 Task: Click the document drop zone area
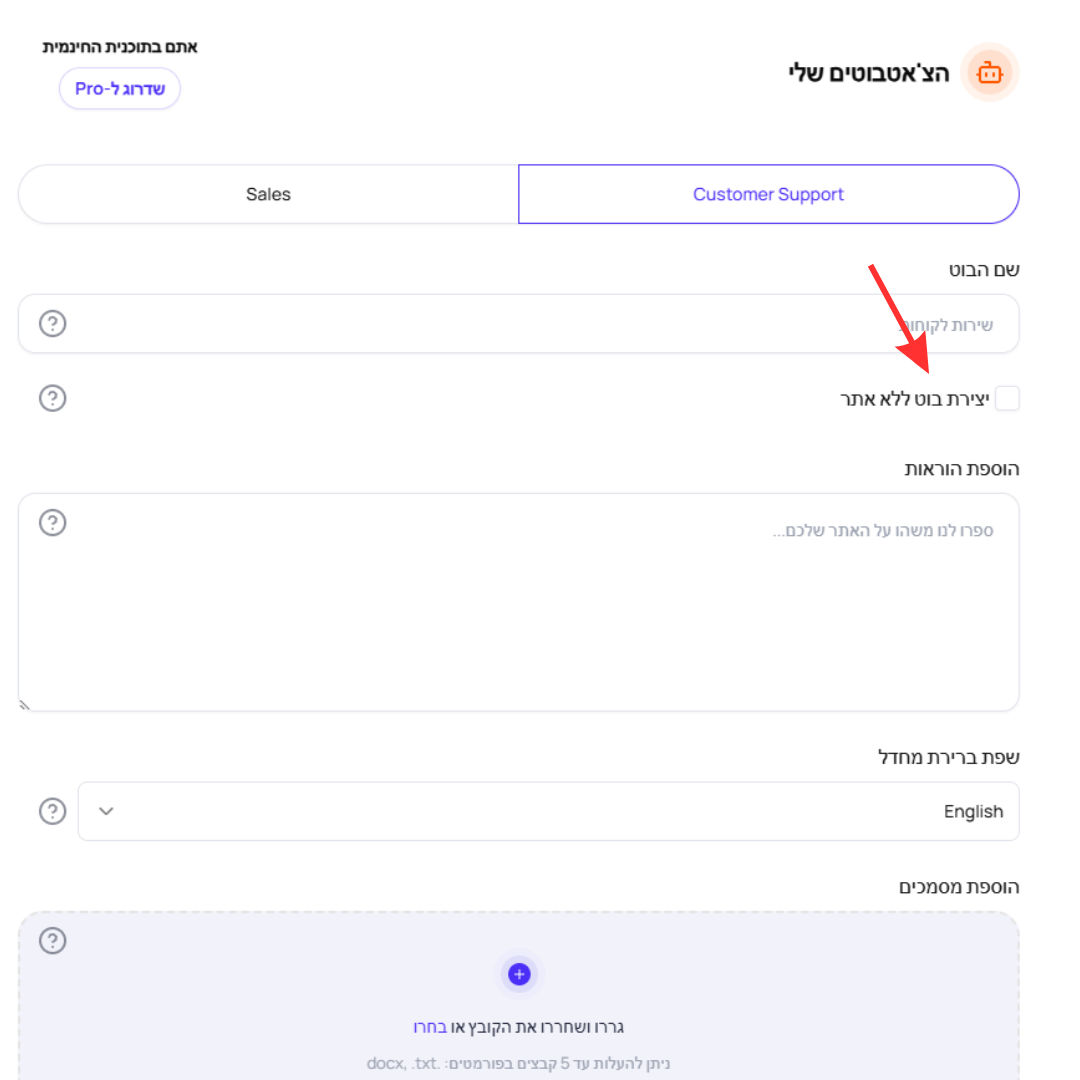click(519, 996)
